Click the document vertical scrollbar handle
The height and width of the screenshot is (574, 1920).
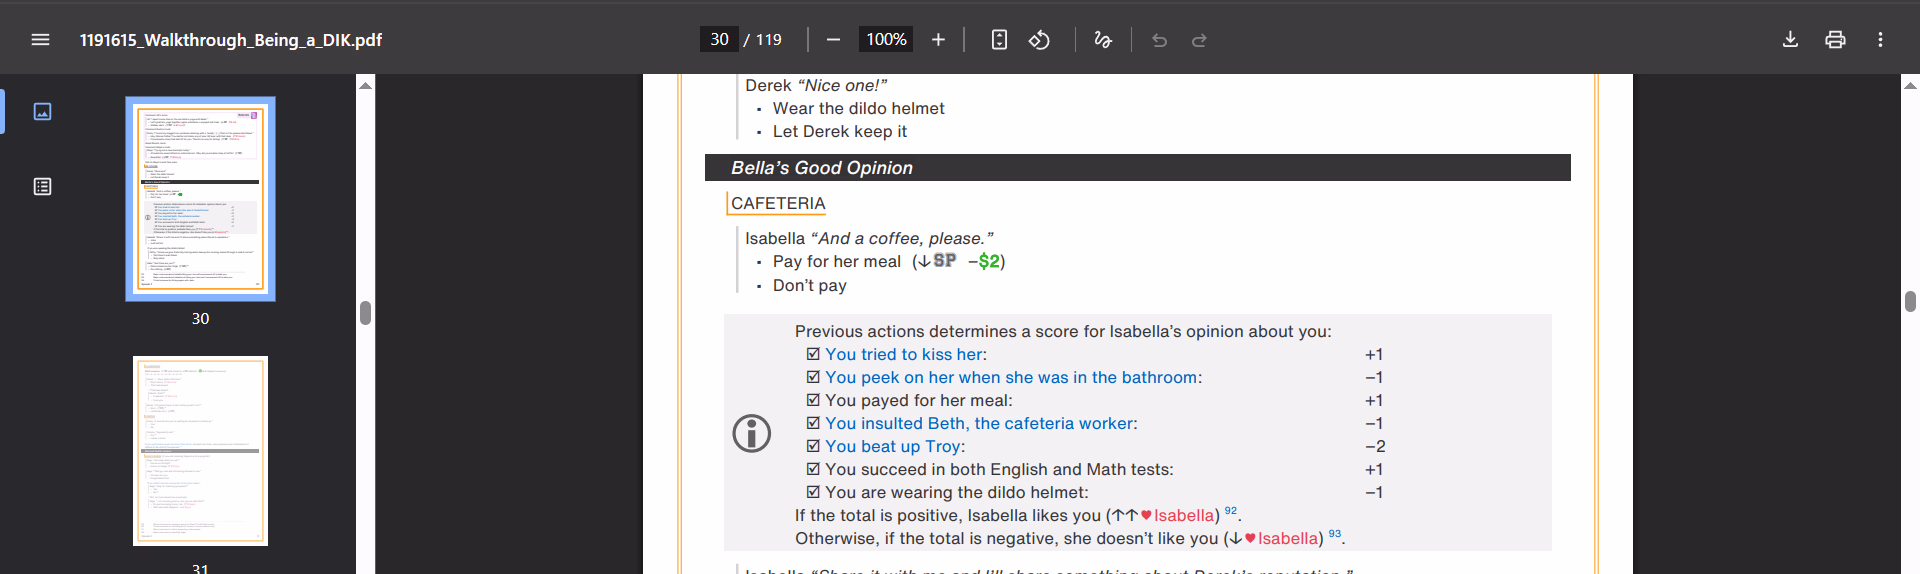pyautogui.click(x=1910, y=301)
